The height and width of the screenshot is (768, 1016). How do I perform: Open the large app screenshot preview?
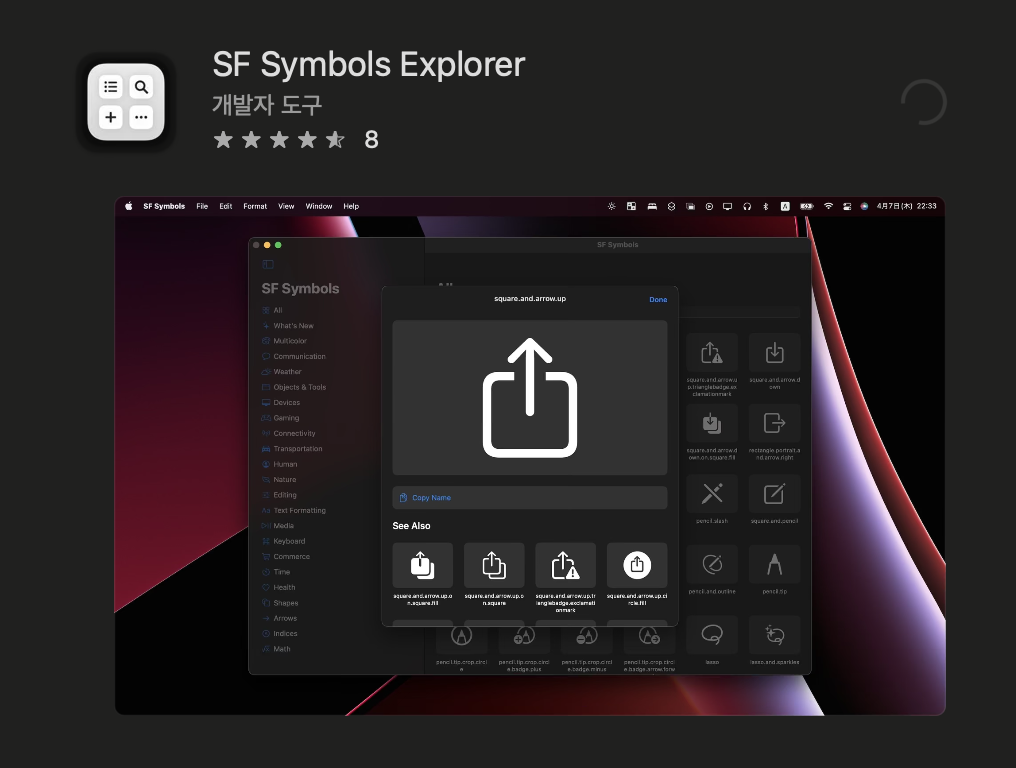[x=530, y=456]
